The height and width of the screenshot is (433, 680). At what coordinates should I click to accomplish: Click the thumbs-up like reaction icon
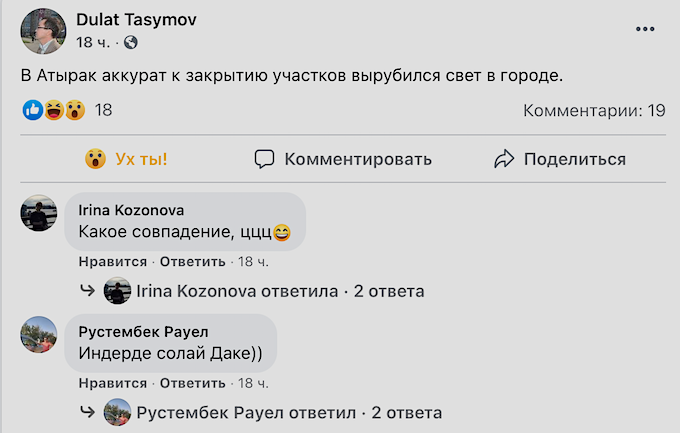[x=33, y=110]
